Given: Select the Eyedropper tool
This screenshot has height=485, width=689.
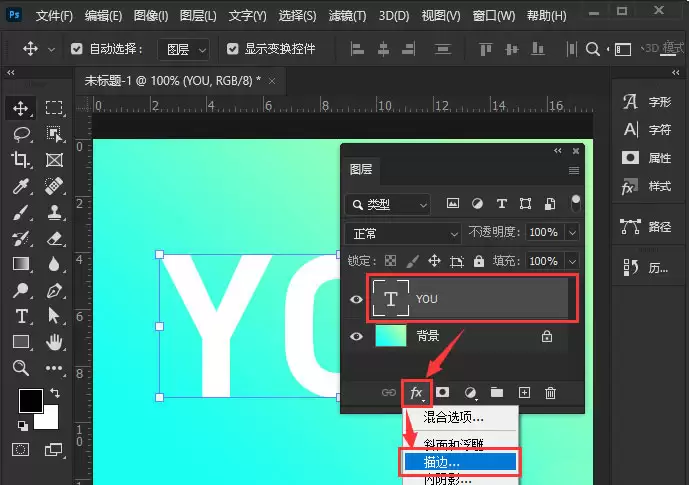Looking at the screenshot, I should 21,186.
